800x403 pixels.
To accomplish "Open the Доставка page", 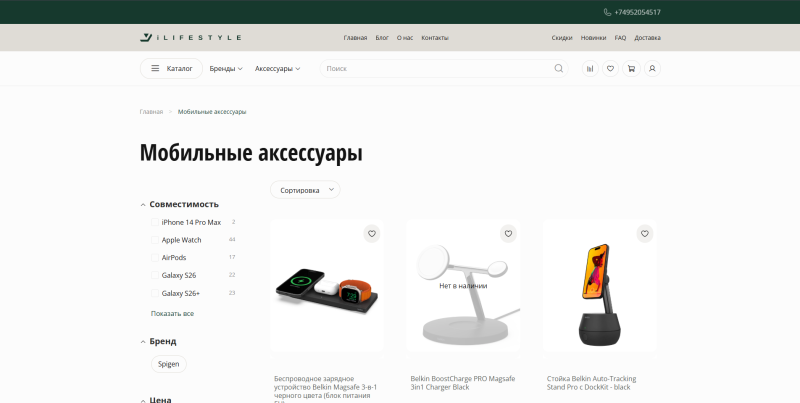I will [x=647, y=38].
